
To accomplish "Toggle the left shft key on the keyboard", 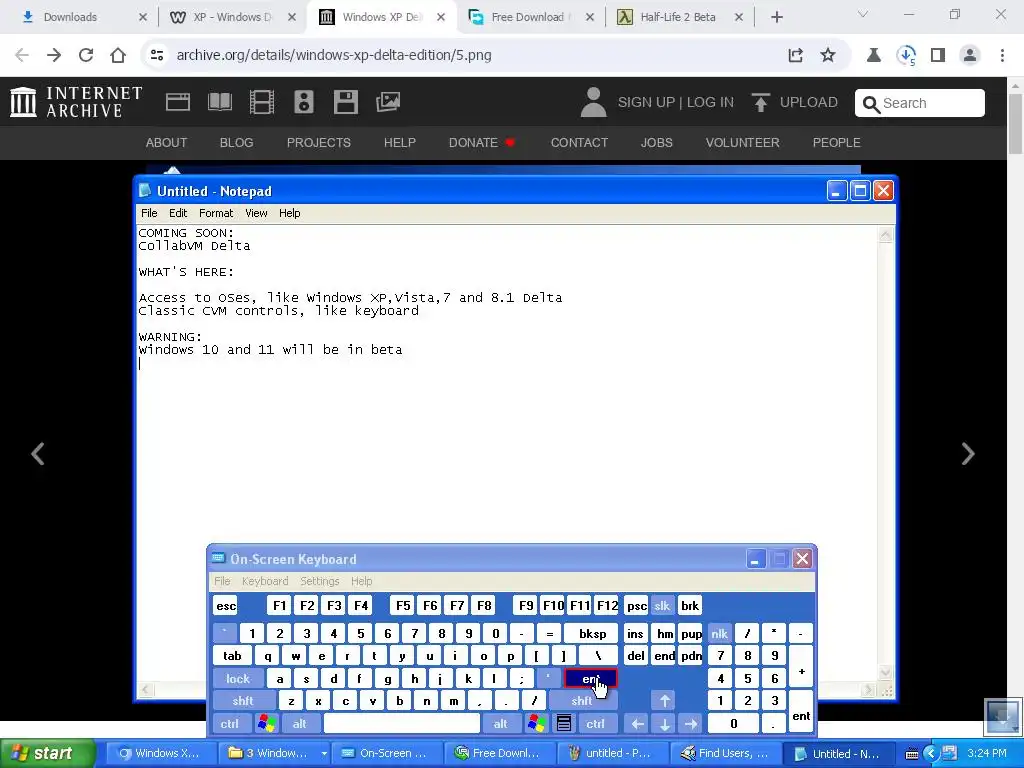I will tap(243, 701).
